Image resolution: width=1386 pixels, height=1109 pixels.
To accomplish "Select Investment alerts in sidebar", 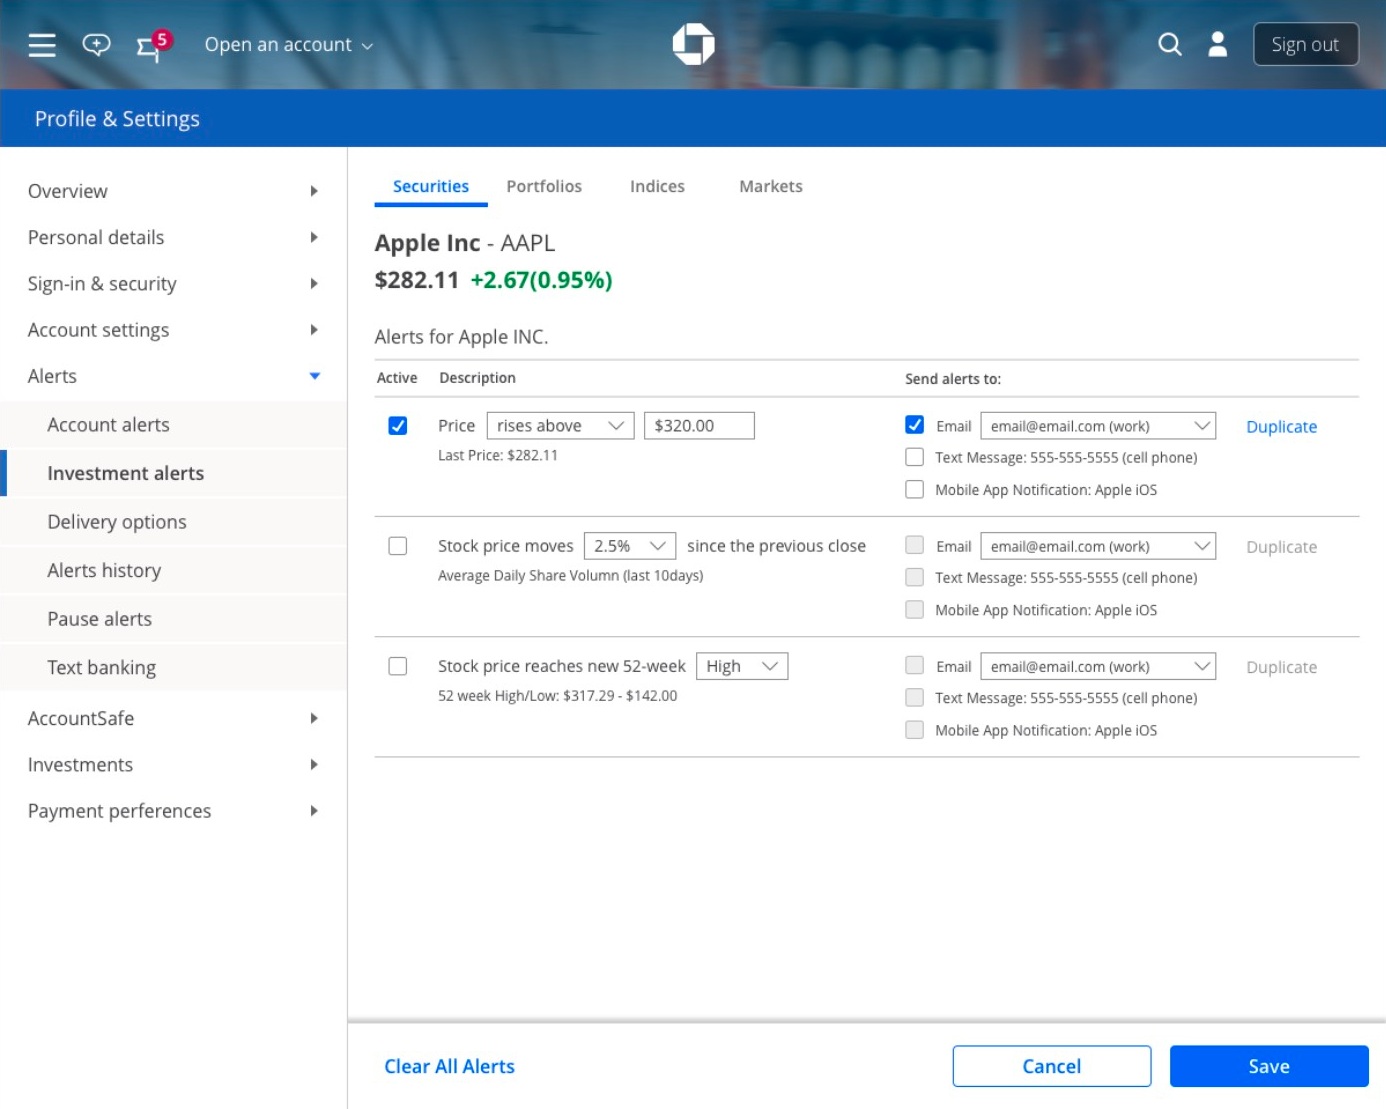I will 173,473.
